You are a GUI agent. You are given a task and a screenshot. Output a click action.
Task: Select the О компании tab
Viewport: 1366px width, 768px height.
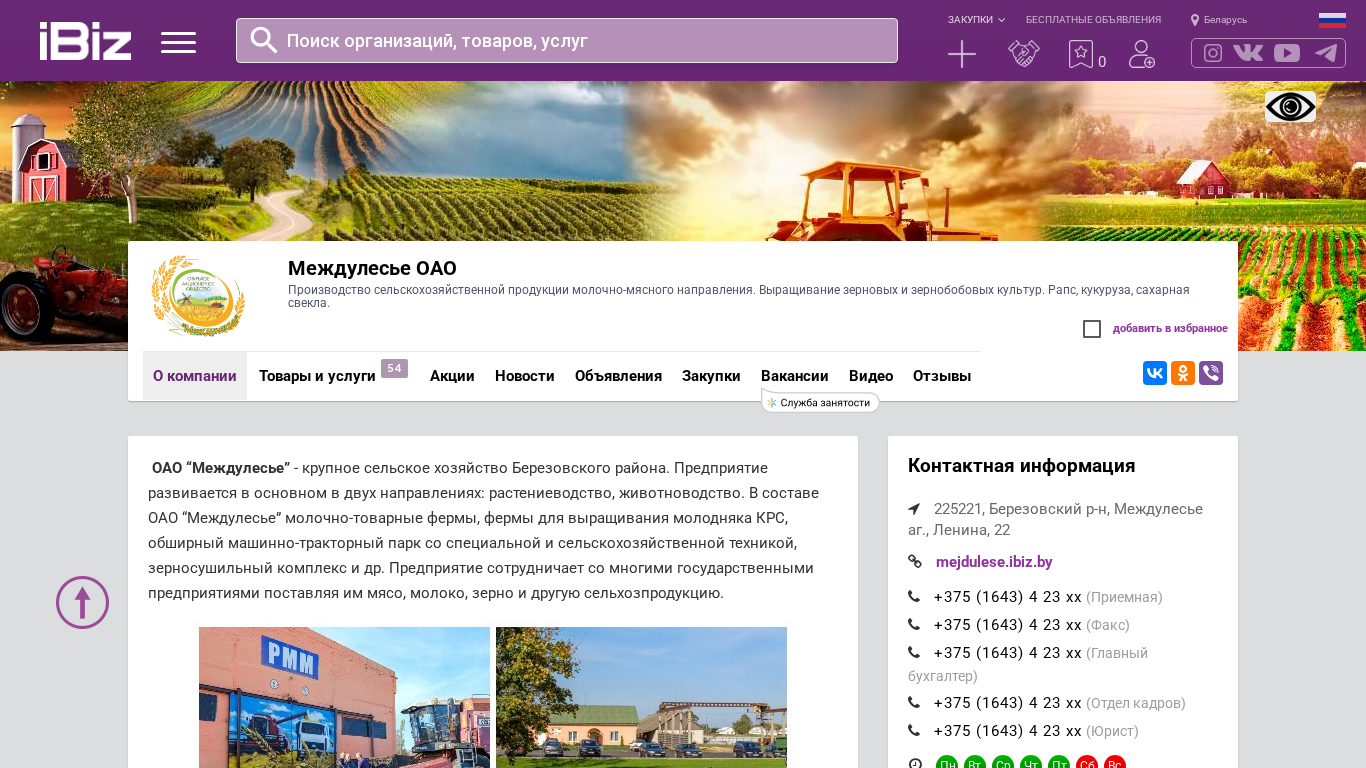pyautogui.click(x=195, y=376)
